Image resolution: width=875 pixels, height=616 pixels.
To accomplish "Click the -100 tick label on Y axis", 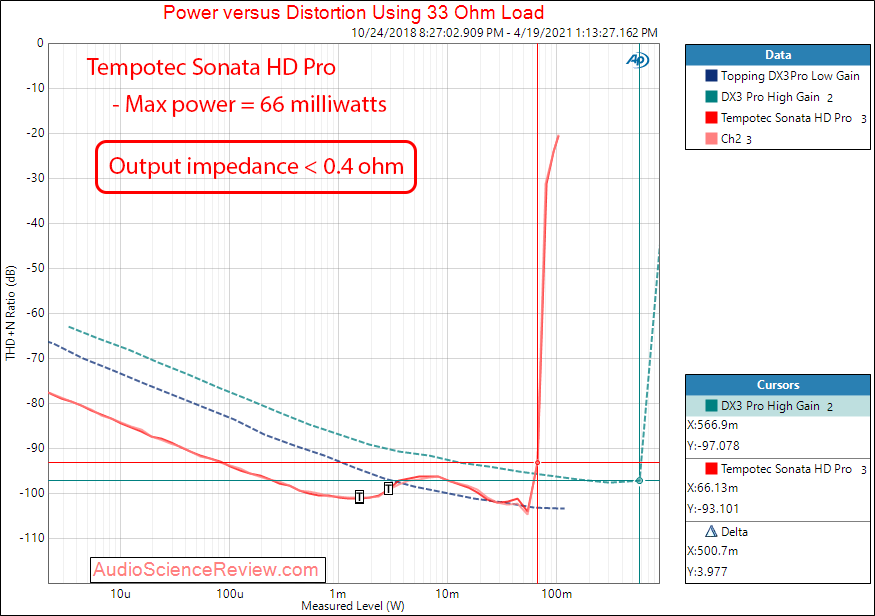I will point(31,493).
